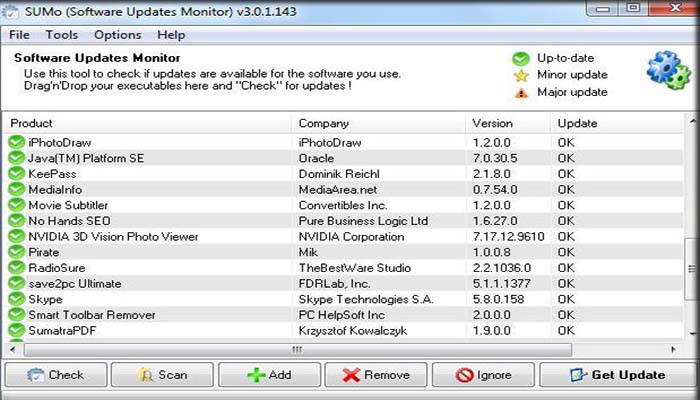Click the green status icon beside iPhotoDraw
The image size is (700, 400).
coord(17,142)
